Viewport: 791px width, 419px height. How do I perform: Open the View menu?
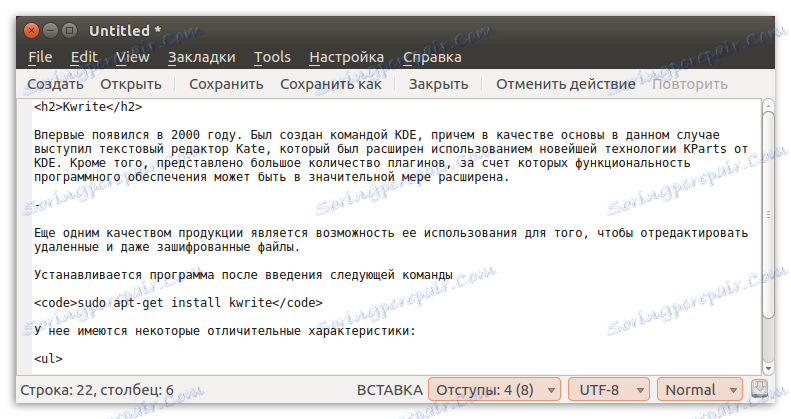coord(132,57)
